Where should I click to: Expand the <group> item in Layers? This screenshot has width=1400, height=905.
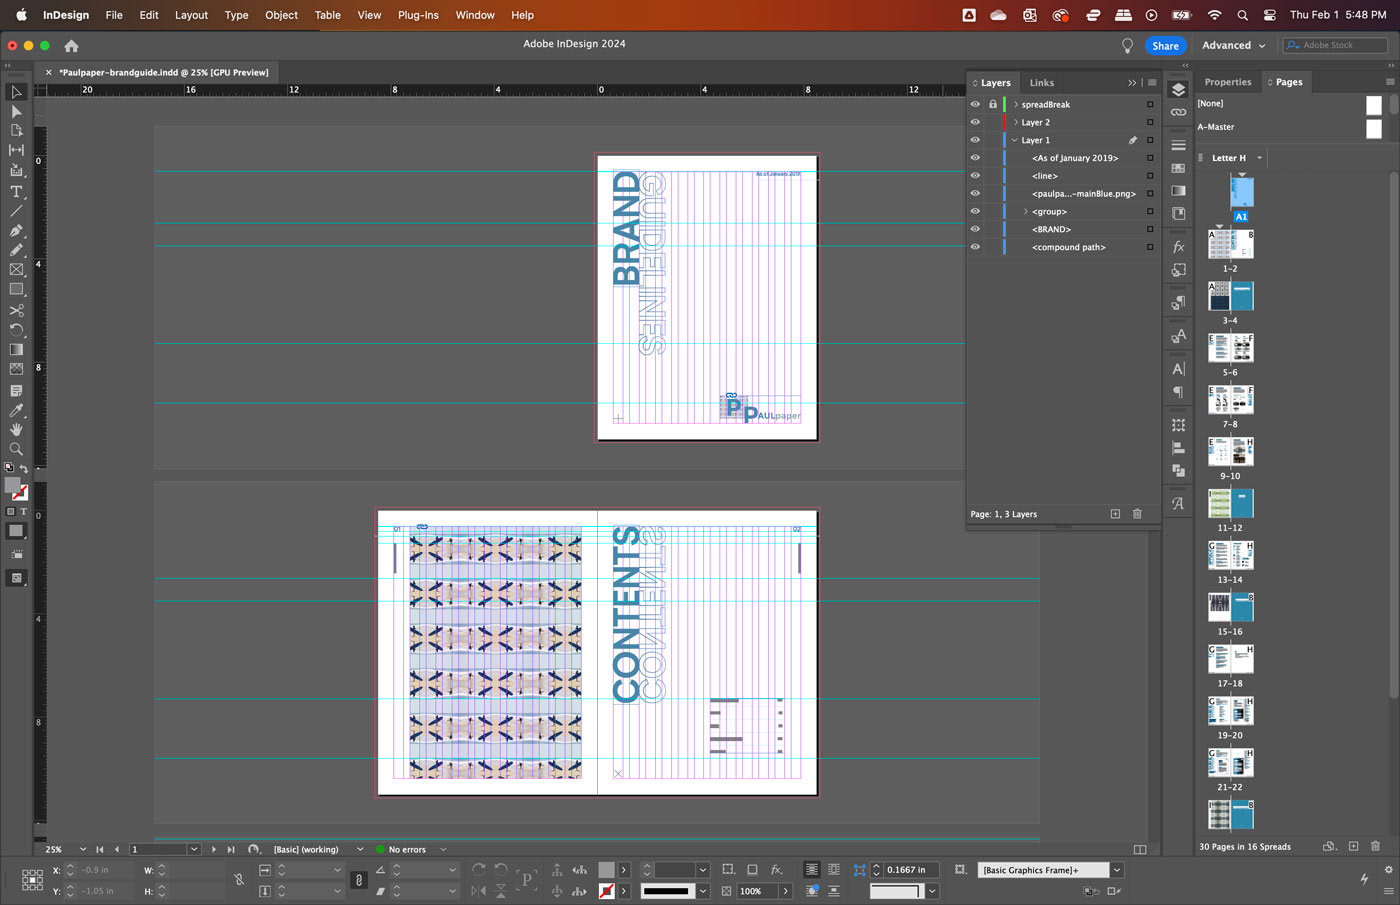[x=1026, y=211]
